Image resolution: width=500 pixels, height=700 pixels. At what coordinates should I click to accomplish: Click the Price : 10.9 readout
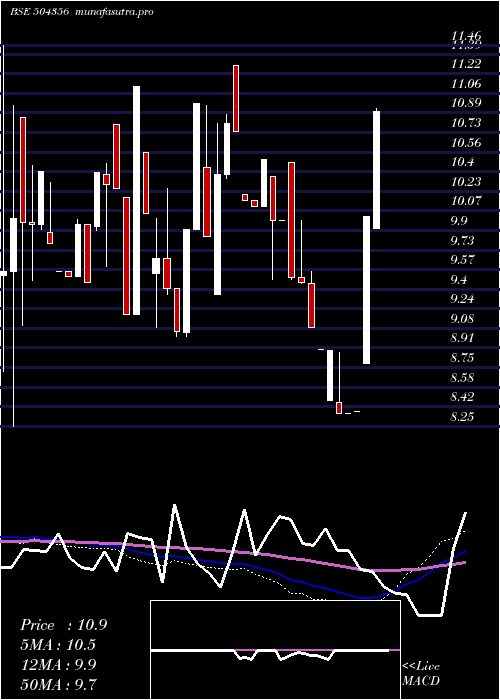[x=63, y=625]
